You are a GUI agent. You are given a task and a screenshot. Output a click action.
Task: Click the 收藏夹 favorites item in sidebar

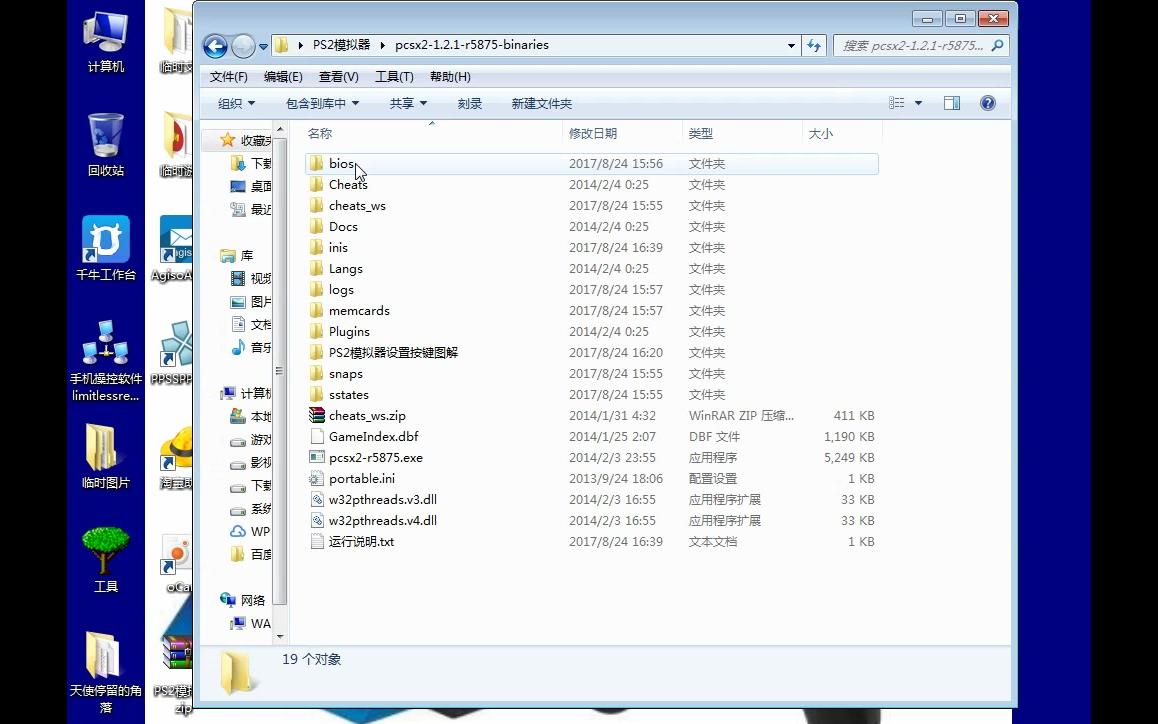point(246,140)
